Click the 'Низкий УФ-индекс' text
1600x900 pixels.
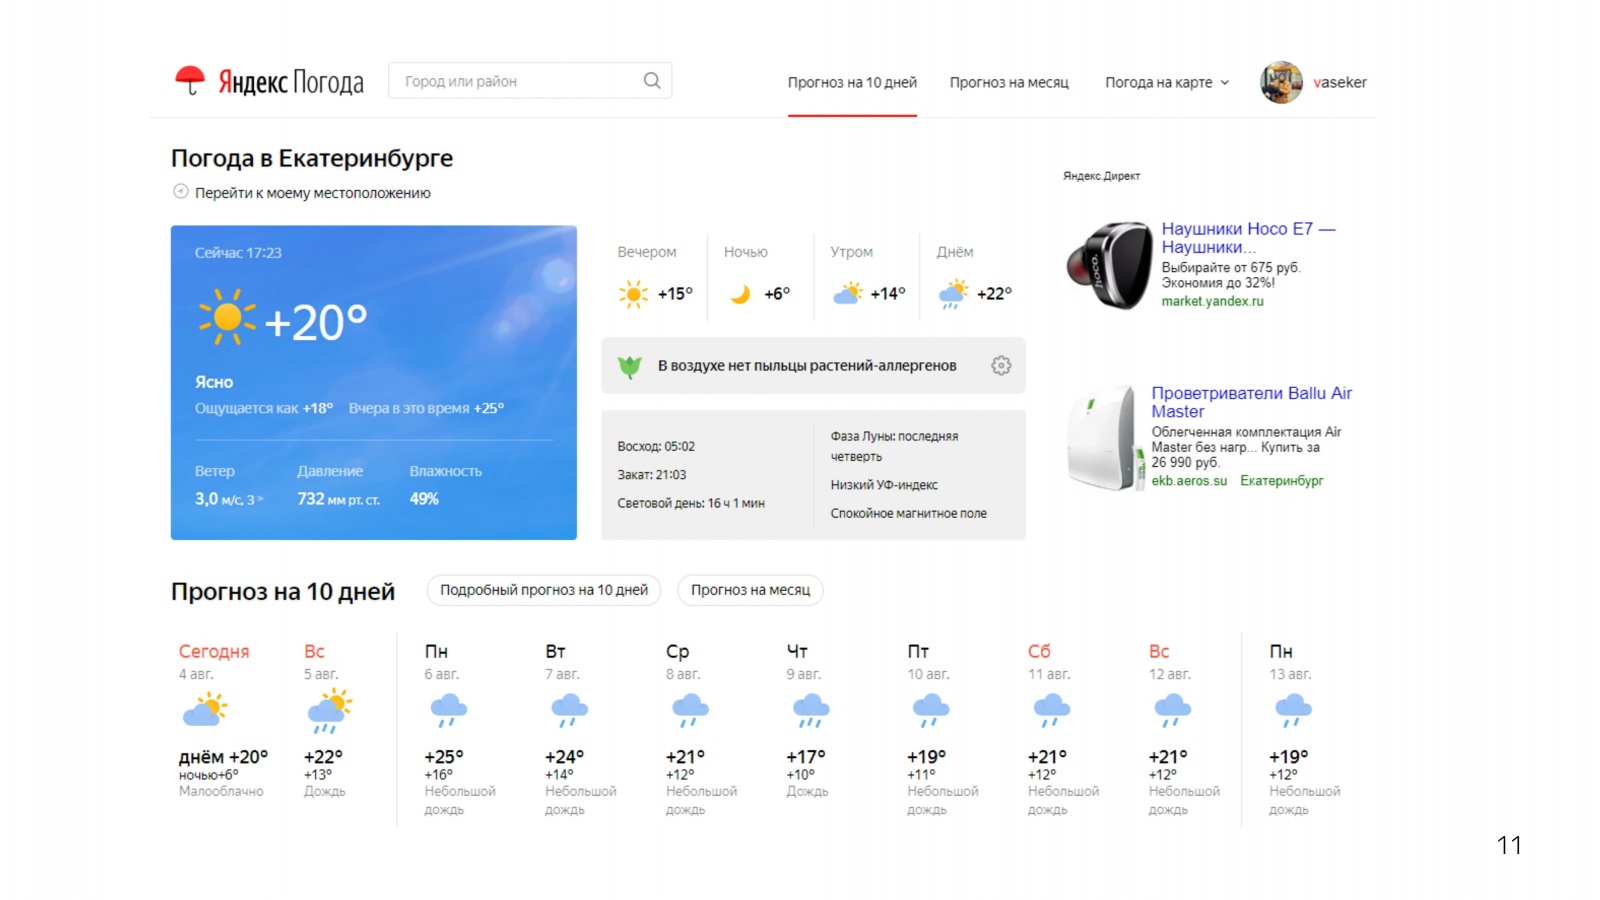(884, 485)
